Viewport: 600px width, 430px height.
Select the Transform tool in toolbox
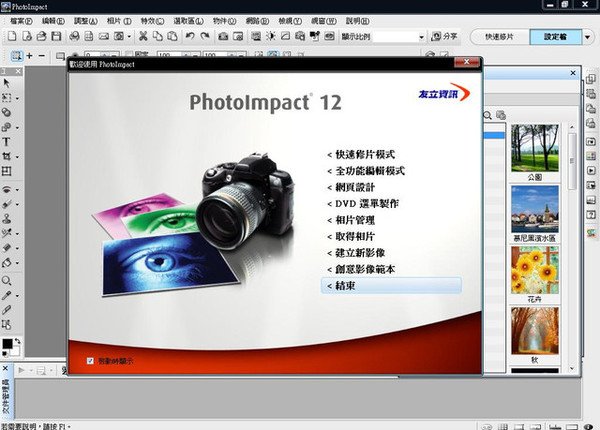(x=7, y=171)
